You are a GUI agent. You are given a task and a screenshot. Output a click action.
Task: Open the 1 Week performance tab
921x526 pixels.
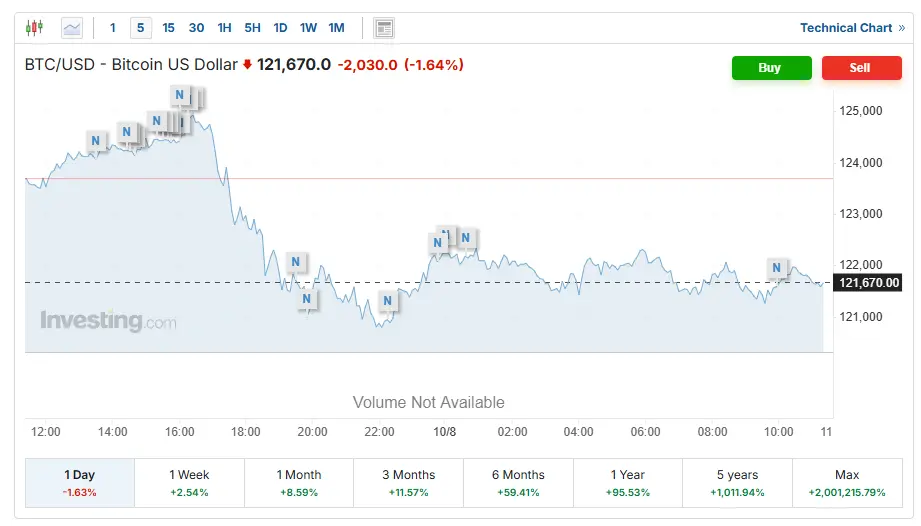(x=189, y=482)
